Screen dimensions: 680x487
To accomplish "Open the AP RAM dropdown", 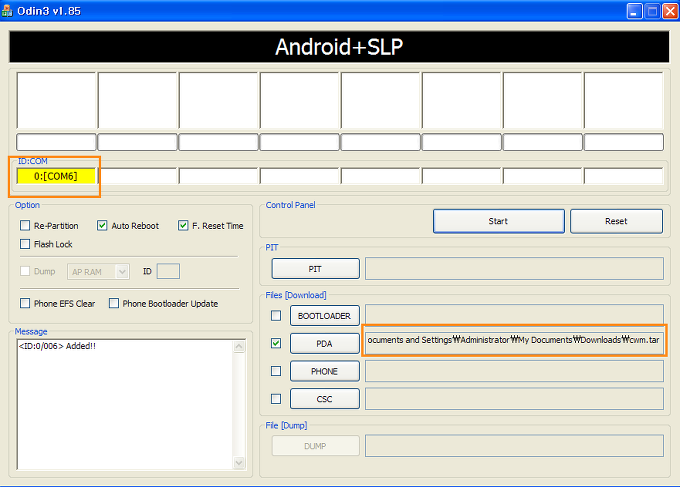I will (x=98, y=271).
